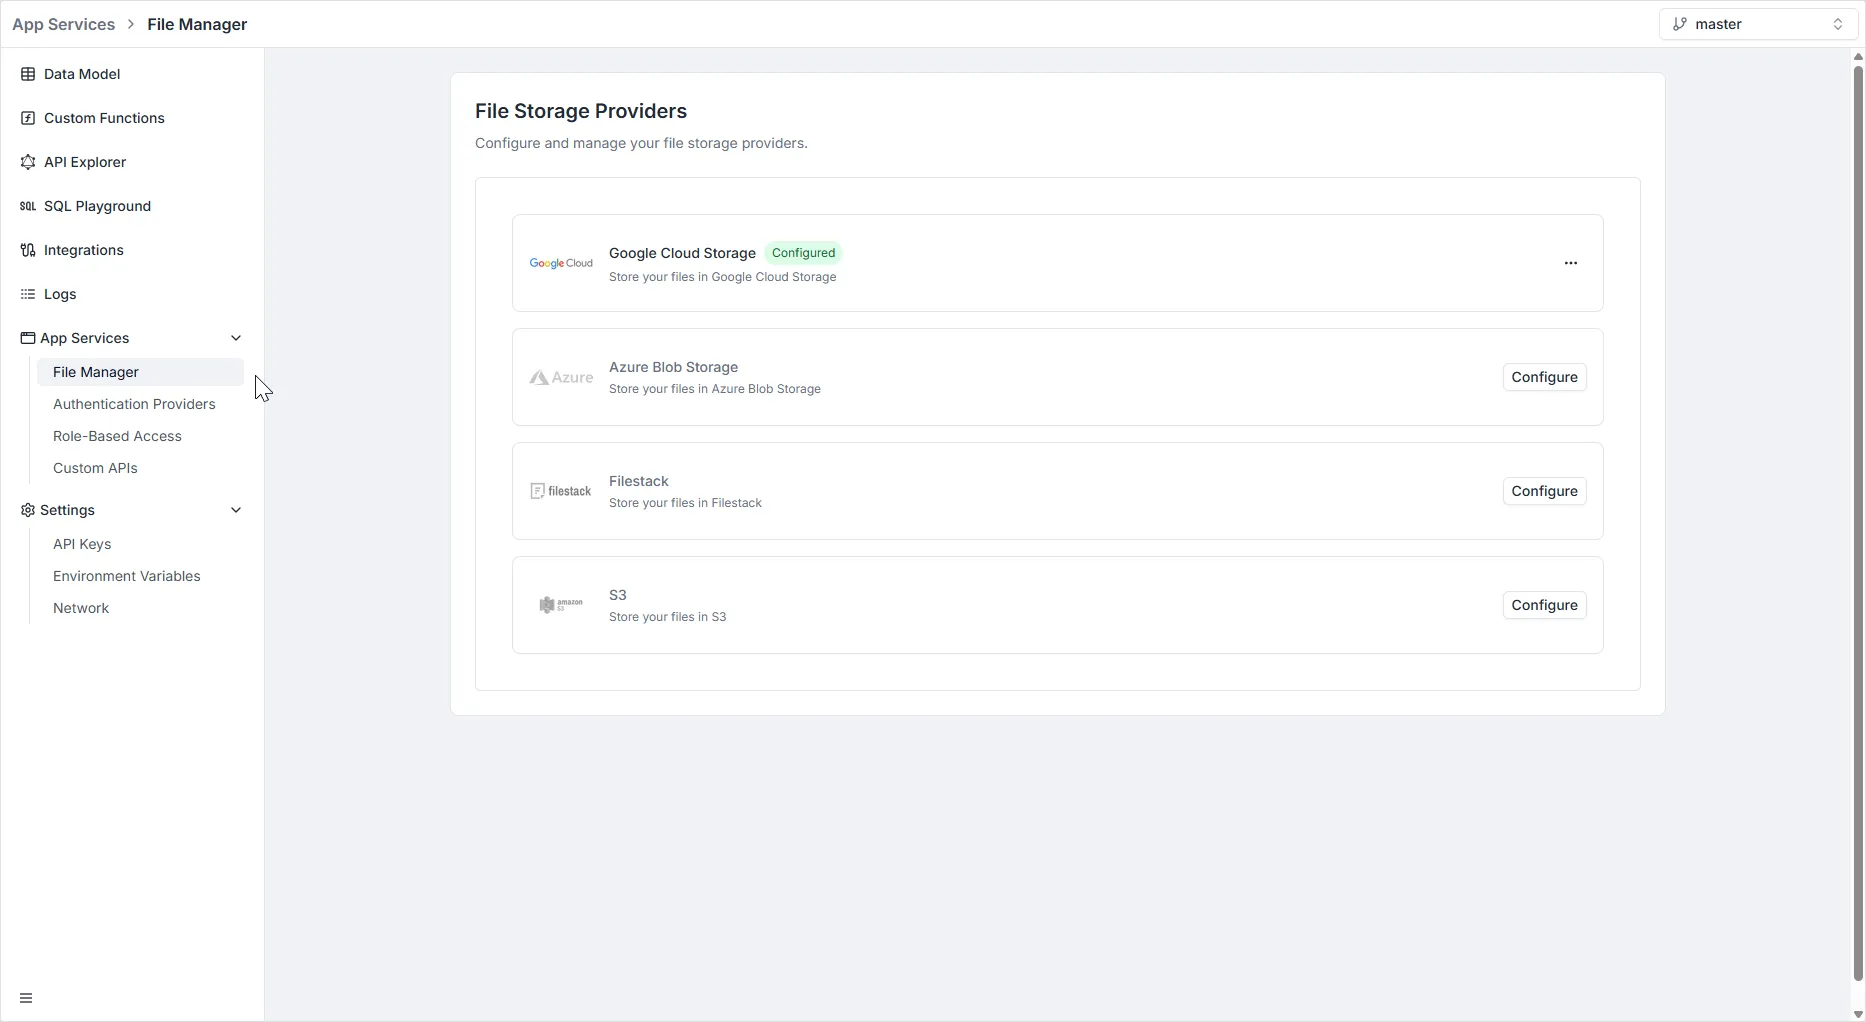Click the Google Cloud logo
1866x1022 pixels.
[561, 263]
